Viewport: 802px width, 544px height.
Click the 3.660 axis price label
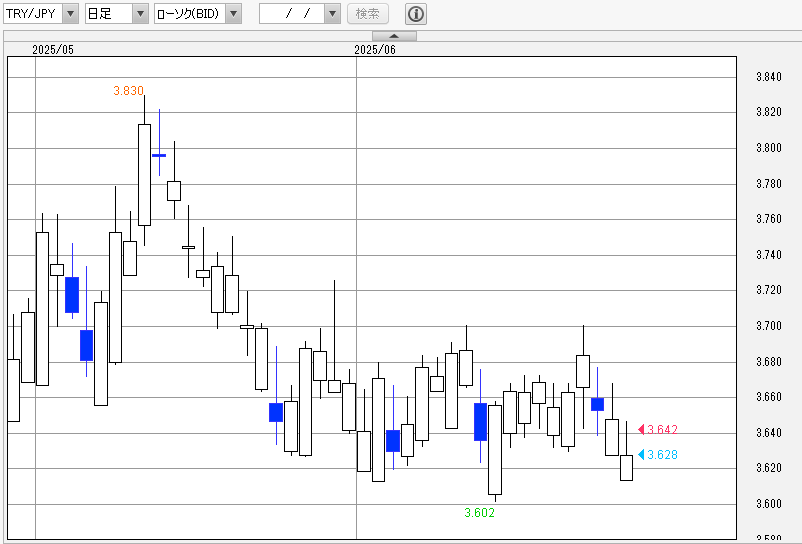click(x=769, y=397)
